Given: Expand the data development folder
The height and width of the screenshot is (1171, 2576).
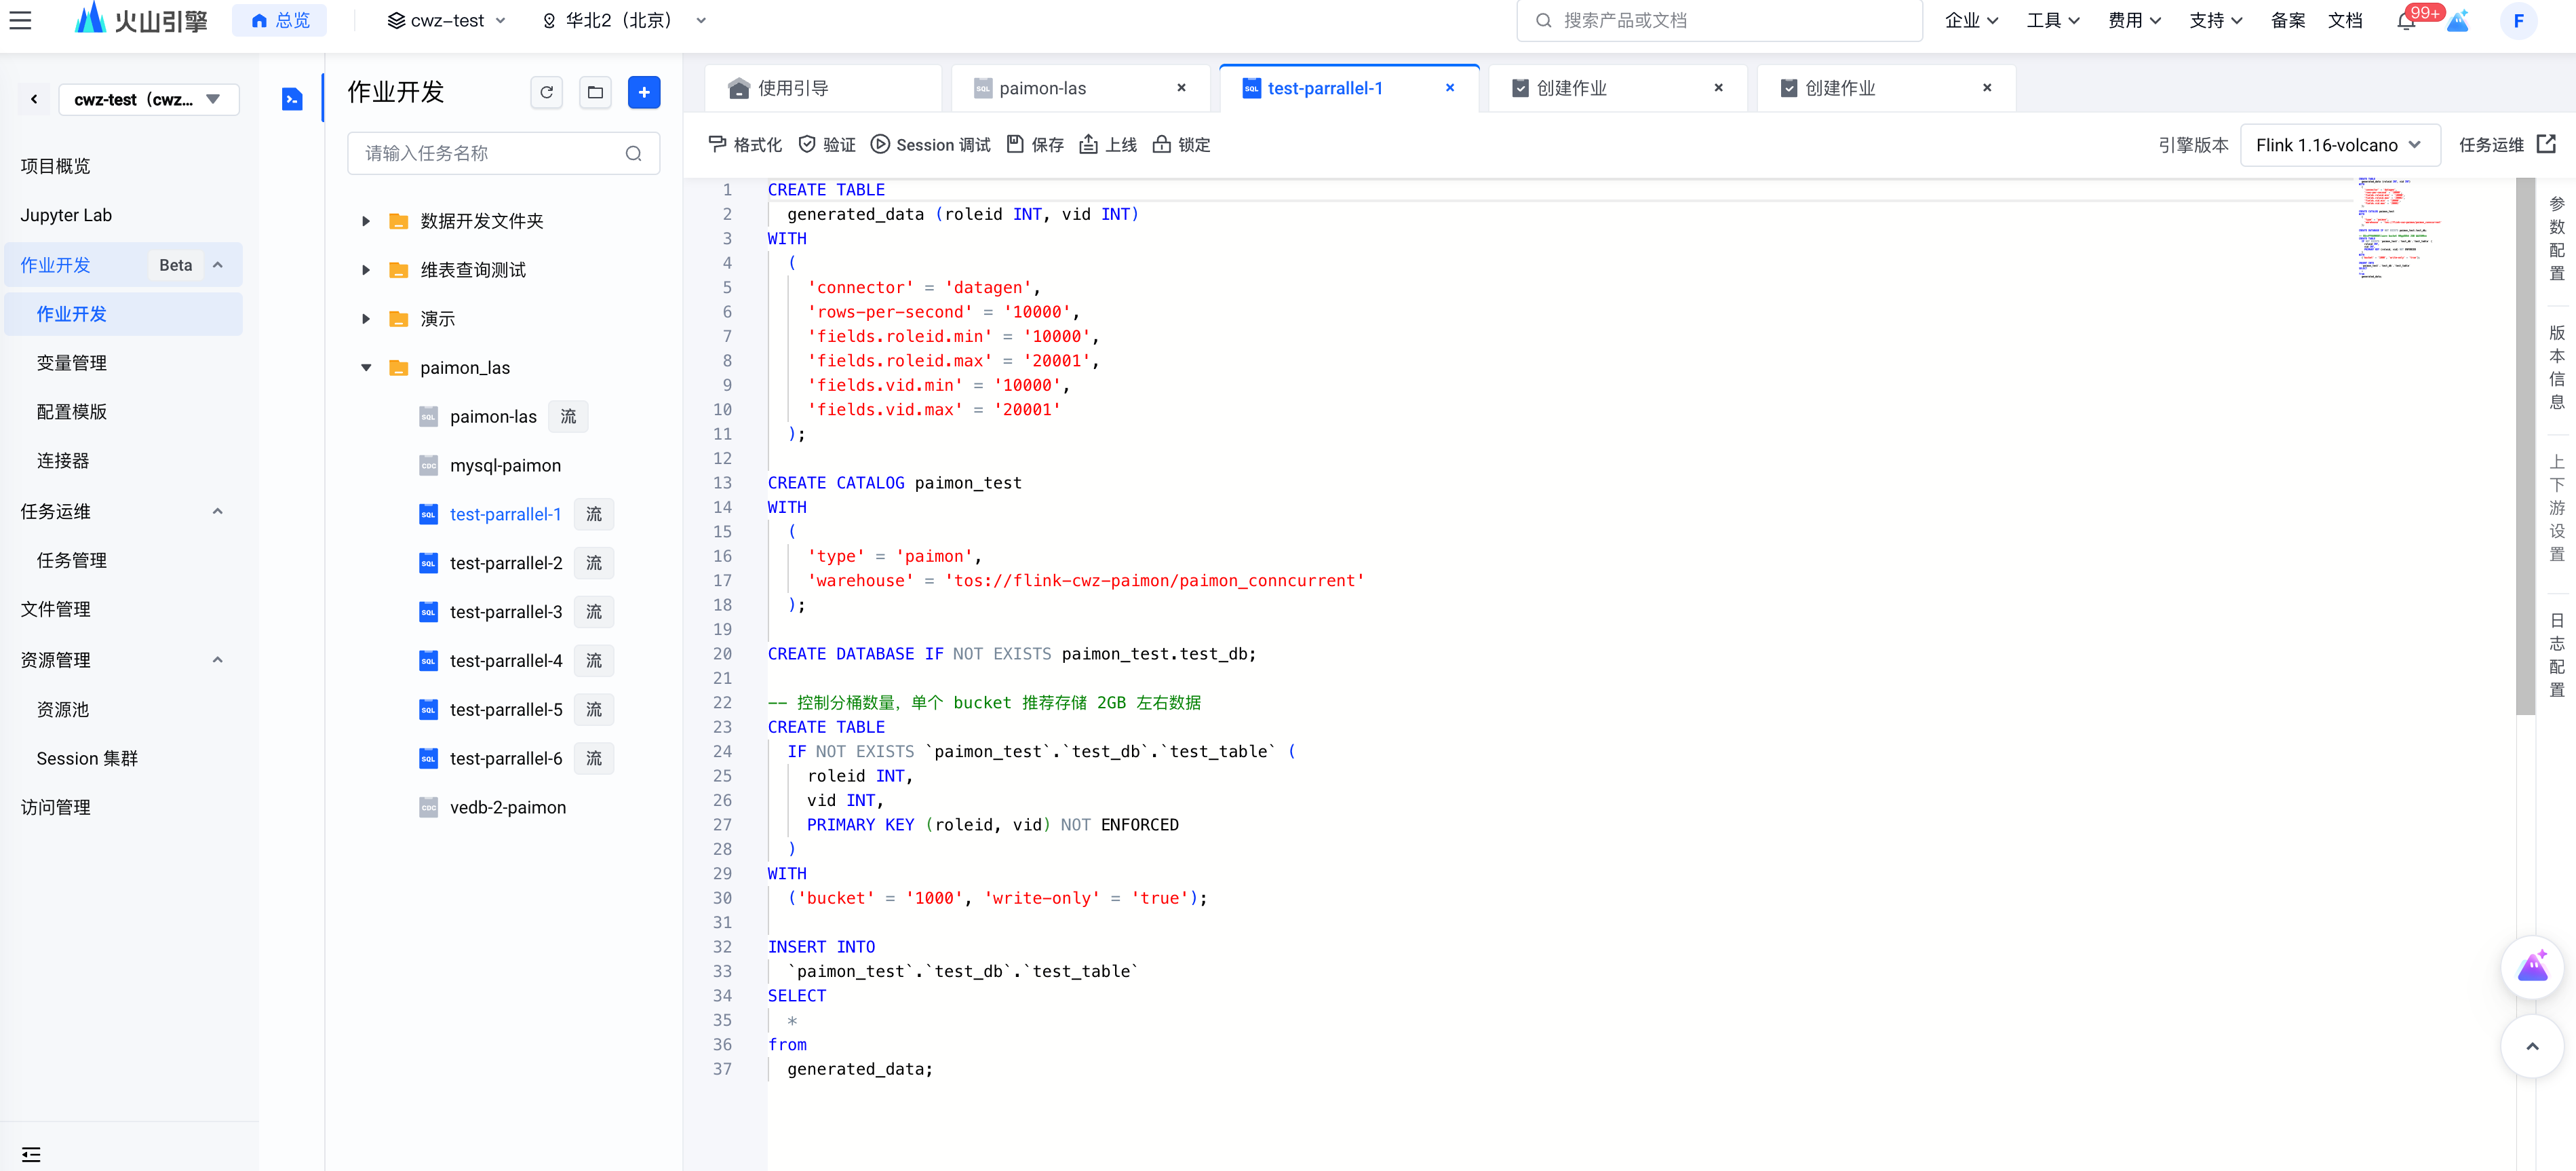Looking at the screenshot, I should click(x=366, y=221).
